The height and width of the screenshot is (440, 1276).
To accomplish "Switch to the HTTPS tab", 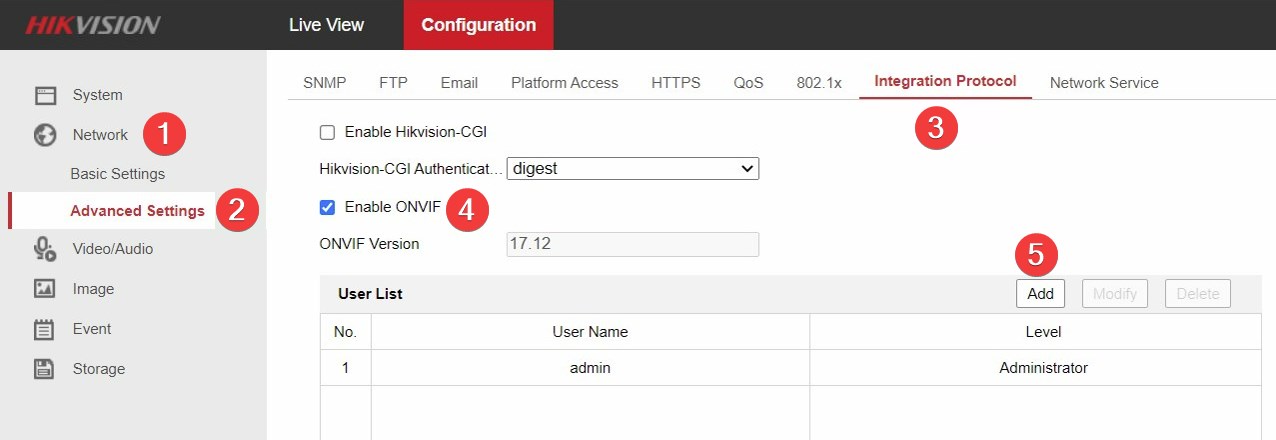I will tap(675, 83).
